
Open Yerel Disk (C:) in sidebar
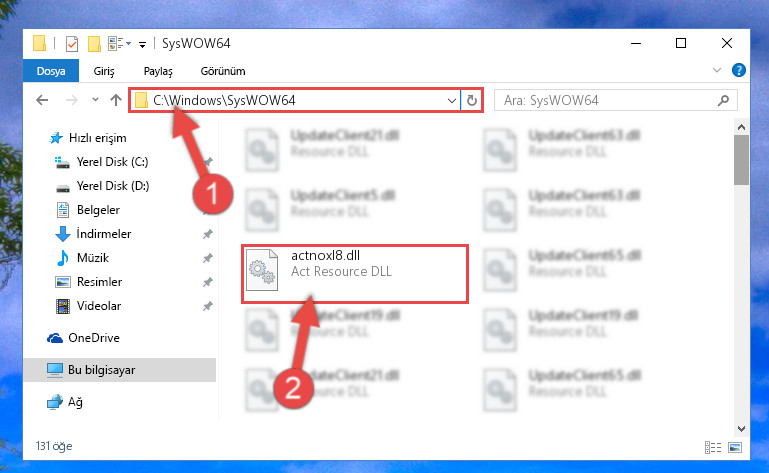pos(112,162)
